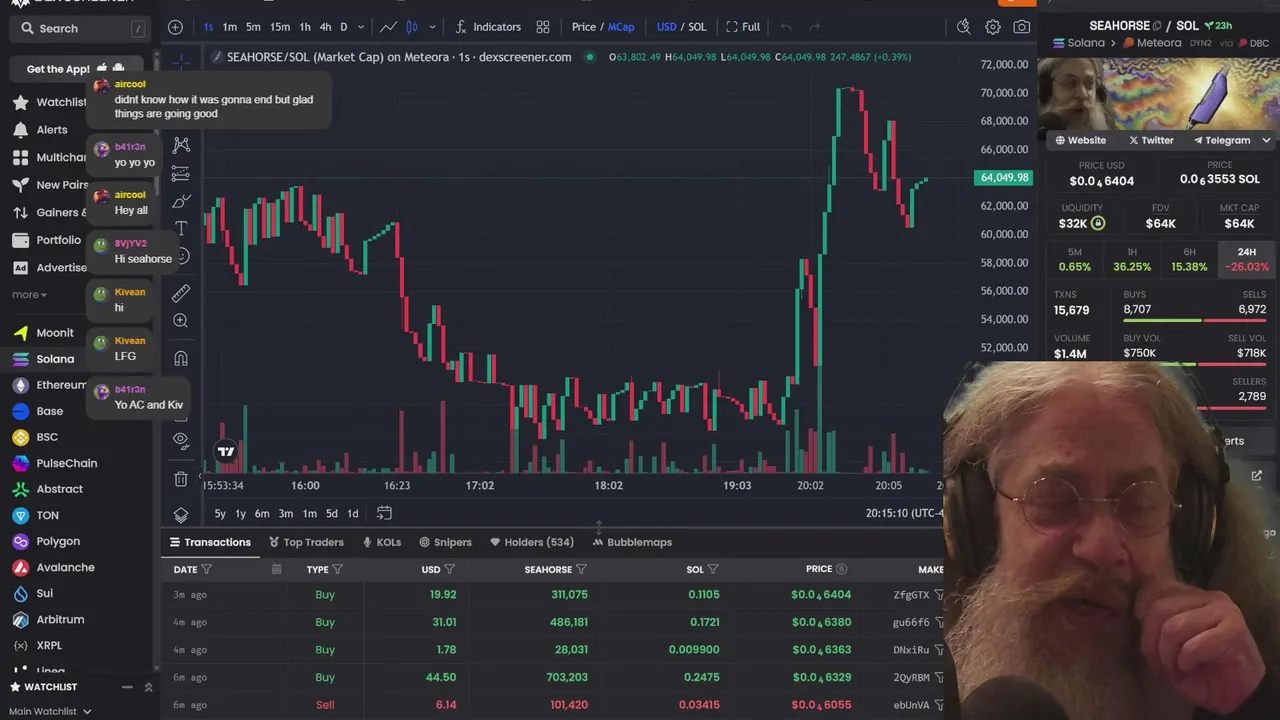
Task: Filter transactions by USD column
Action: pos(449,569)
